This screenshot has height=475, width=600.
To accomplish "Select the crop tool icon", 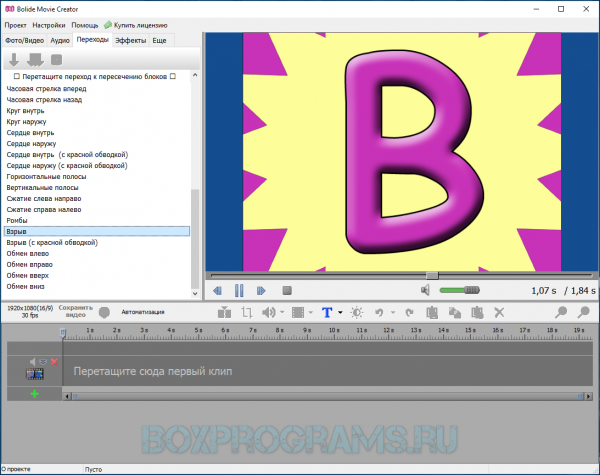I will coord(247,312).
